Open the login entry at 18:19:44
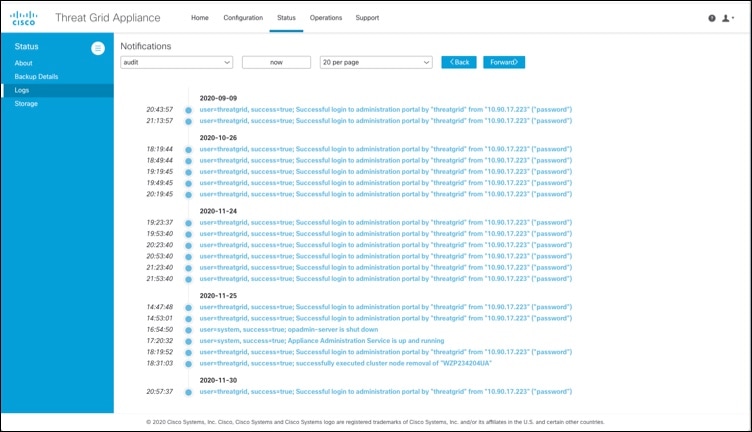The image size is (752, 432). pos(386,149)
